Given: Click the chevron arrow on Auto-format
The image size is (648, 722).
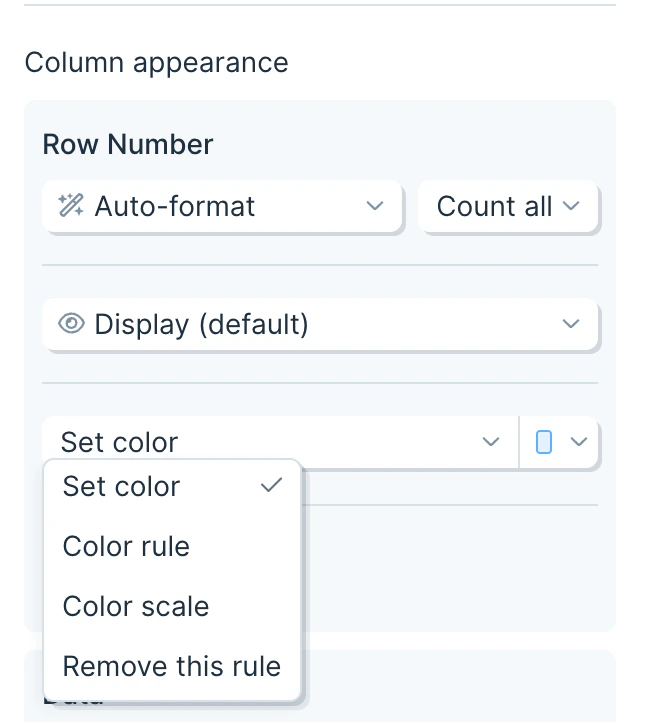Looking at the screenshot, I should tap(375, 206).
